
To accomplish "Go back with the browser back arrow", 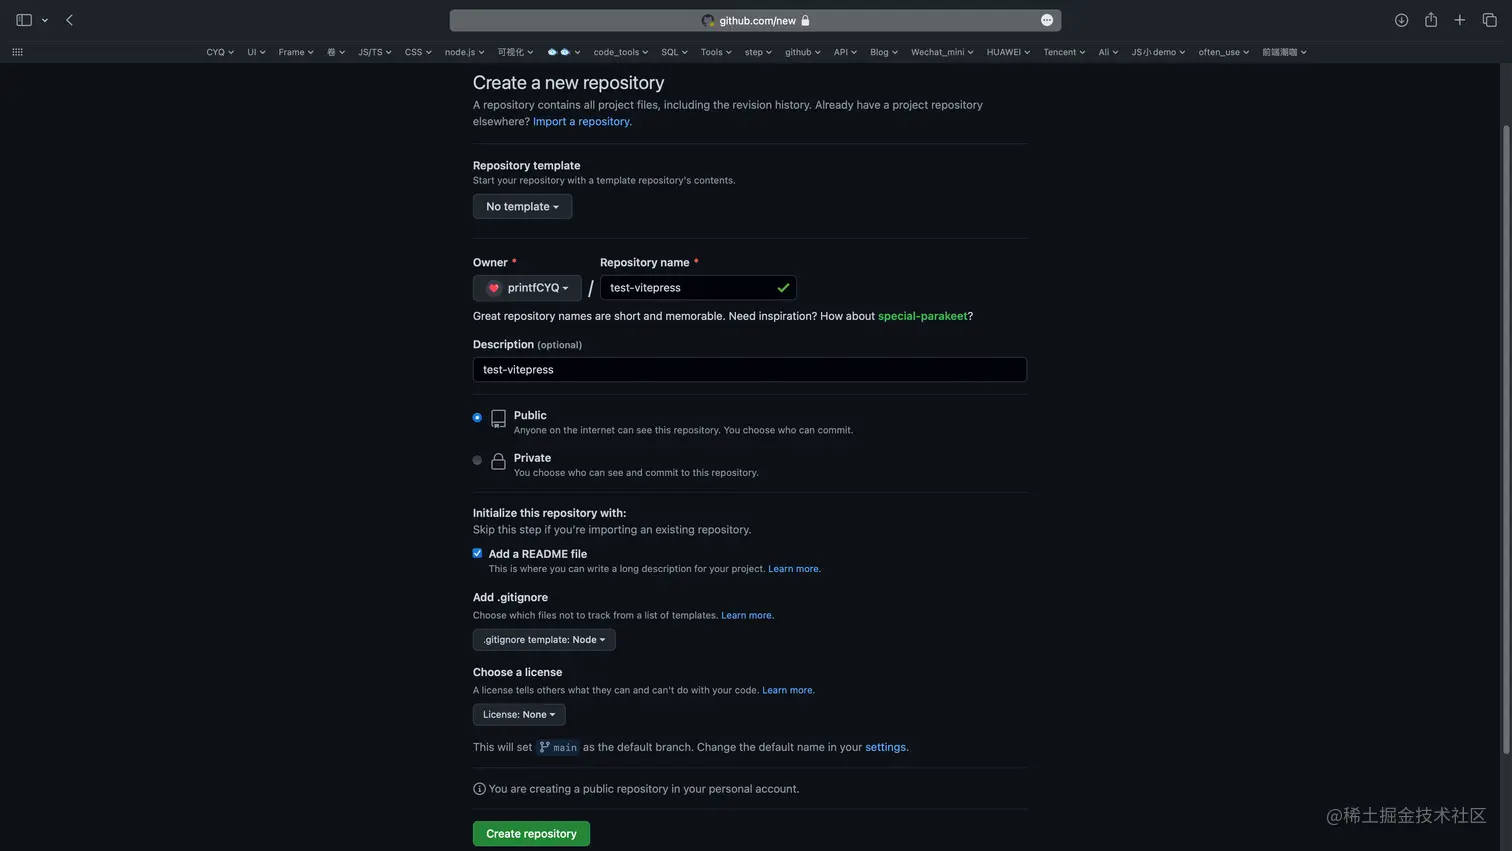I will [69, 20].
